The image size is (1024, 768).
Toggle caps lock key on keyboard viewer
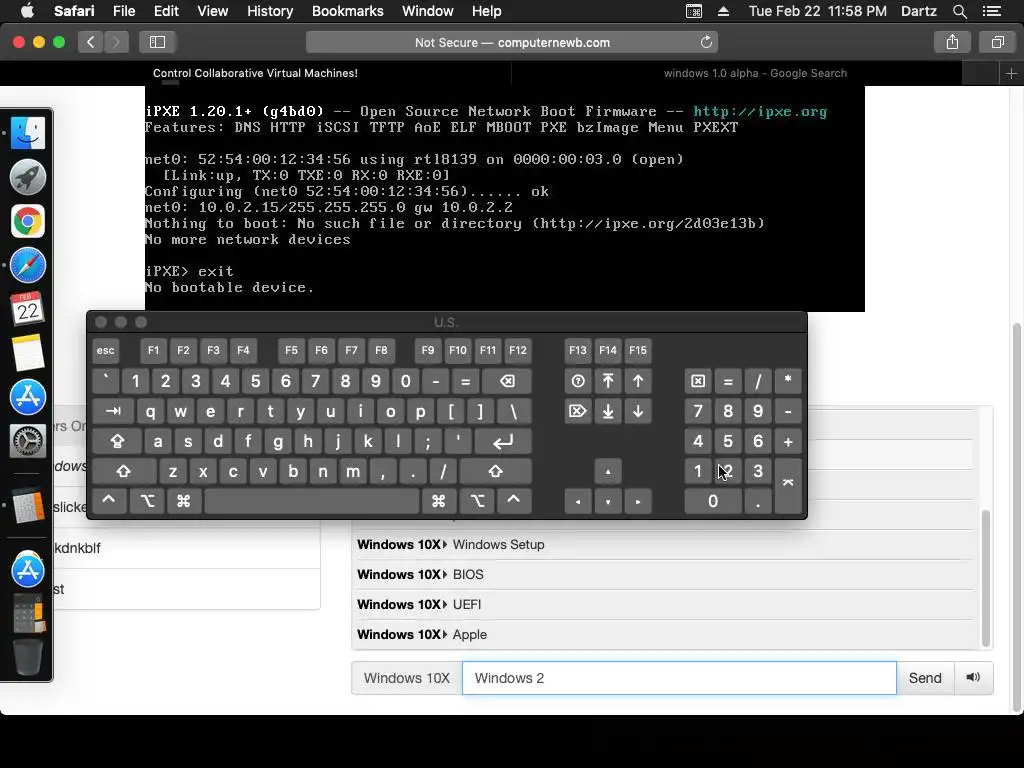(x=117, y=442)
